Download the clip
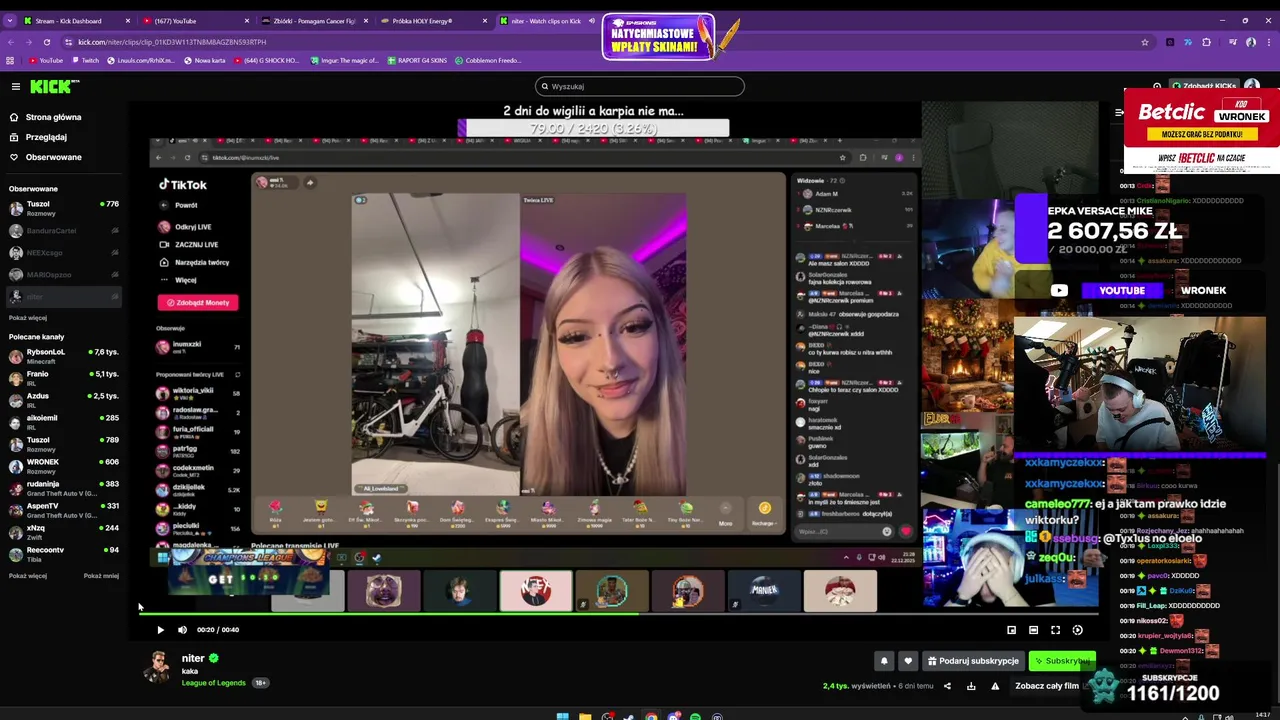The width and height of the screenshot is (1280, 720). (971, 686)
